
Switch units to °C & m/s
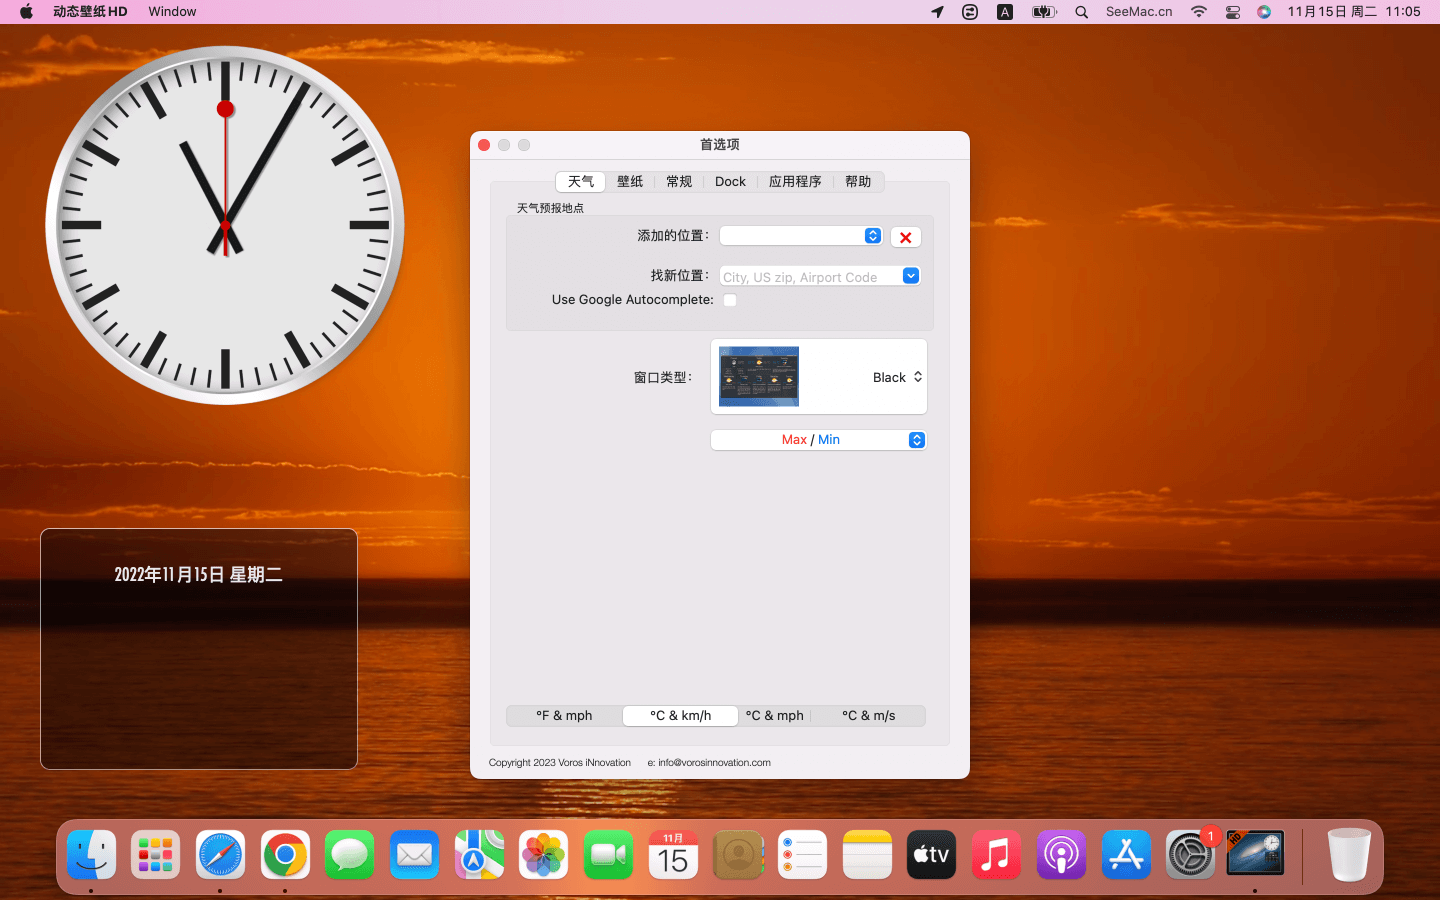click(868, 716)
